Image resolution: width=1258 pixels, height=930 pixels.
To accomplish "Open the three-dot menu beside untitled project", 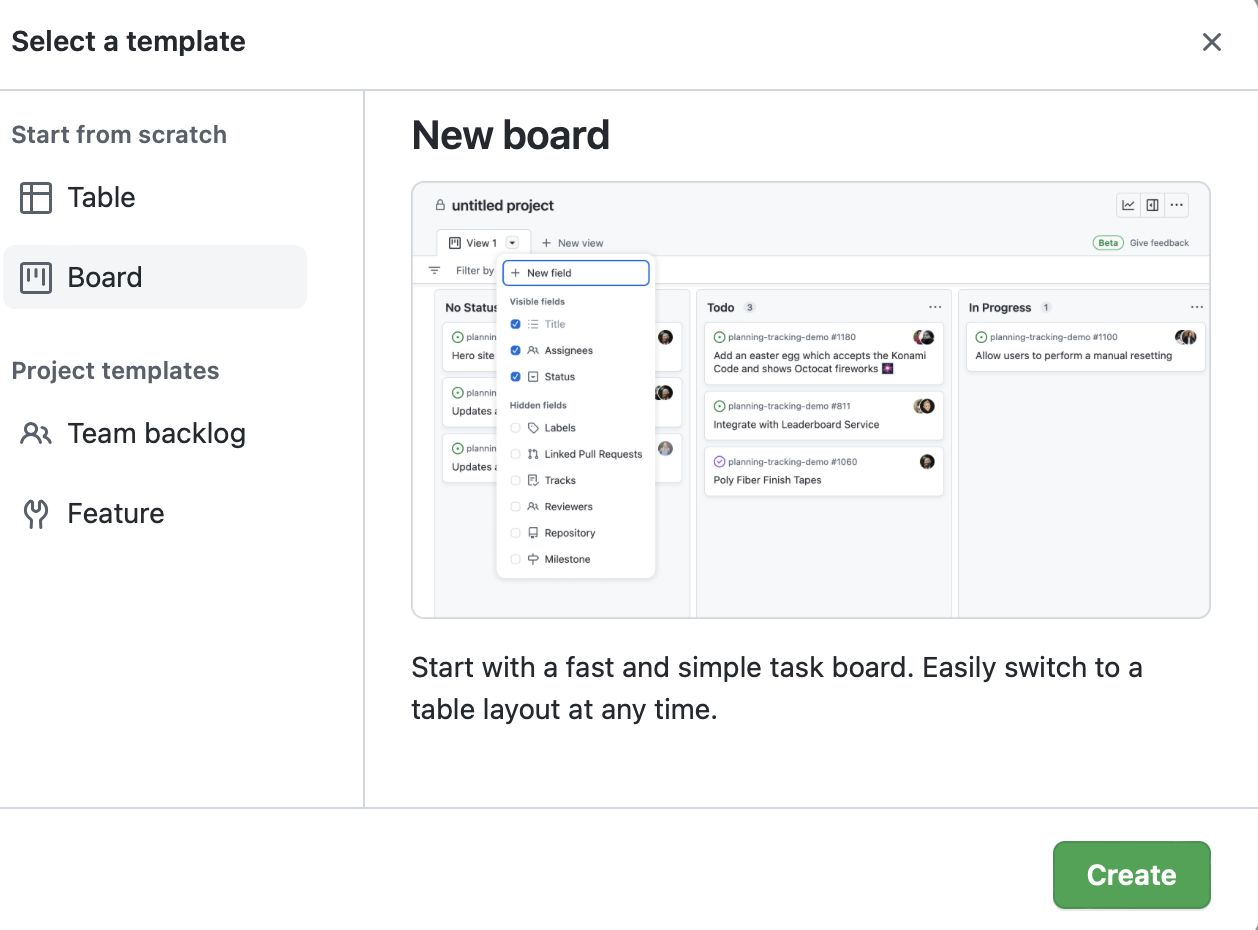I will click(x=1177, y=205).
